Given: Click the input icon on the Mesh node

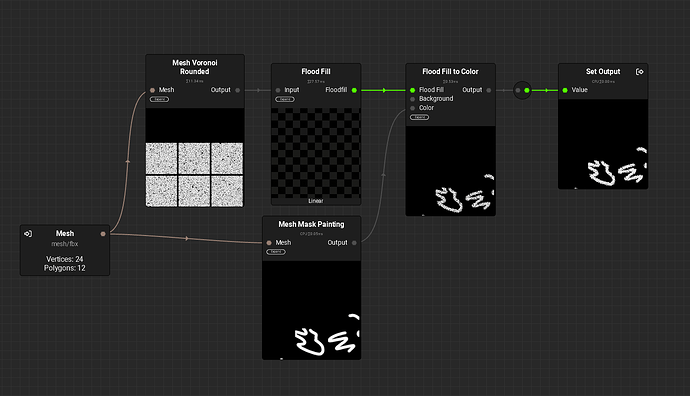Looking at the screenshot, I should pos(28,234).
